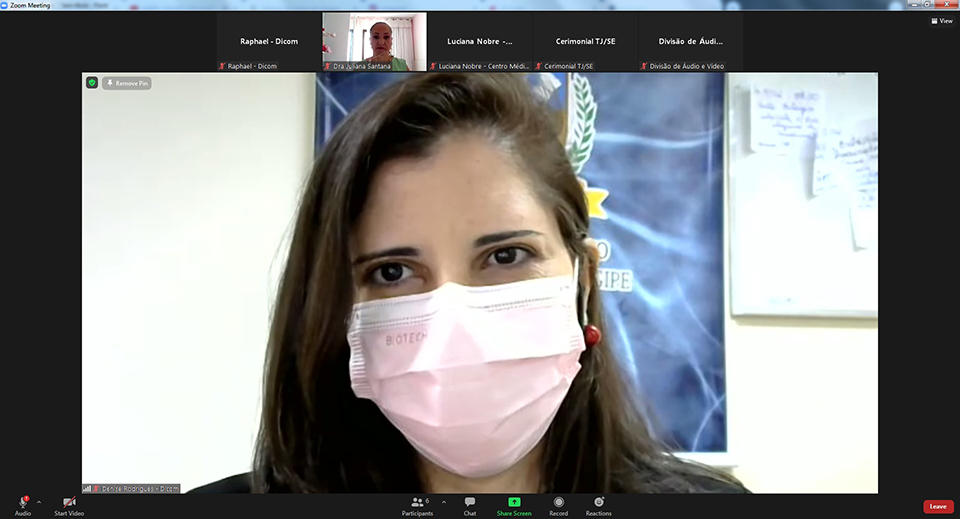
Task: Open the Chat panel
Action: [x=469, y=501]
